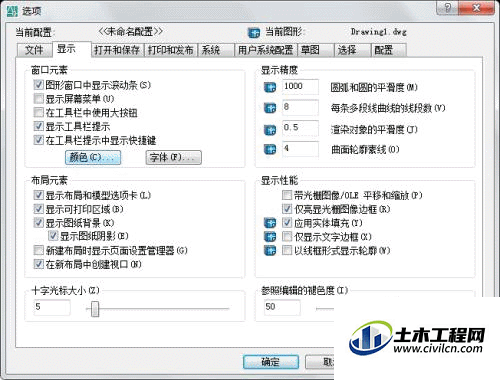Image resolution: width=500 pixels, height=380 pixels.
Task: Click the drawing icon next to 圆弧和圆的平滑度 field
Action: click(270, 87)
